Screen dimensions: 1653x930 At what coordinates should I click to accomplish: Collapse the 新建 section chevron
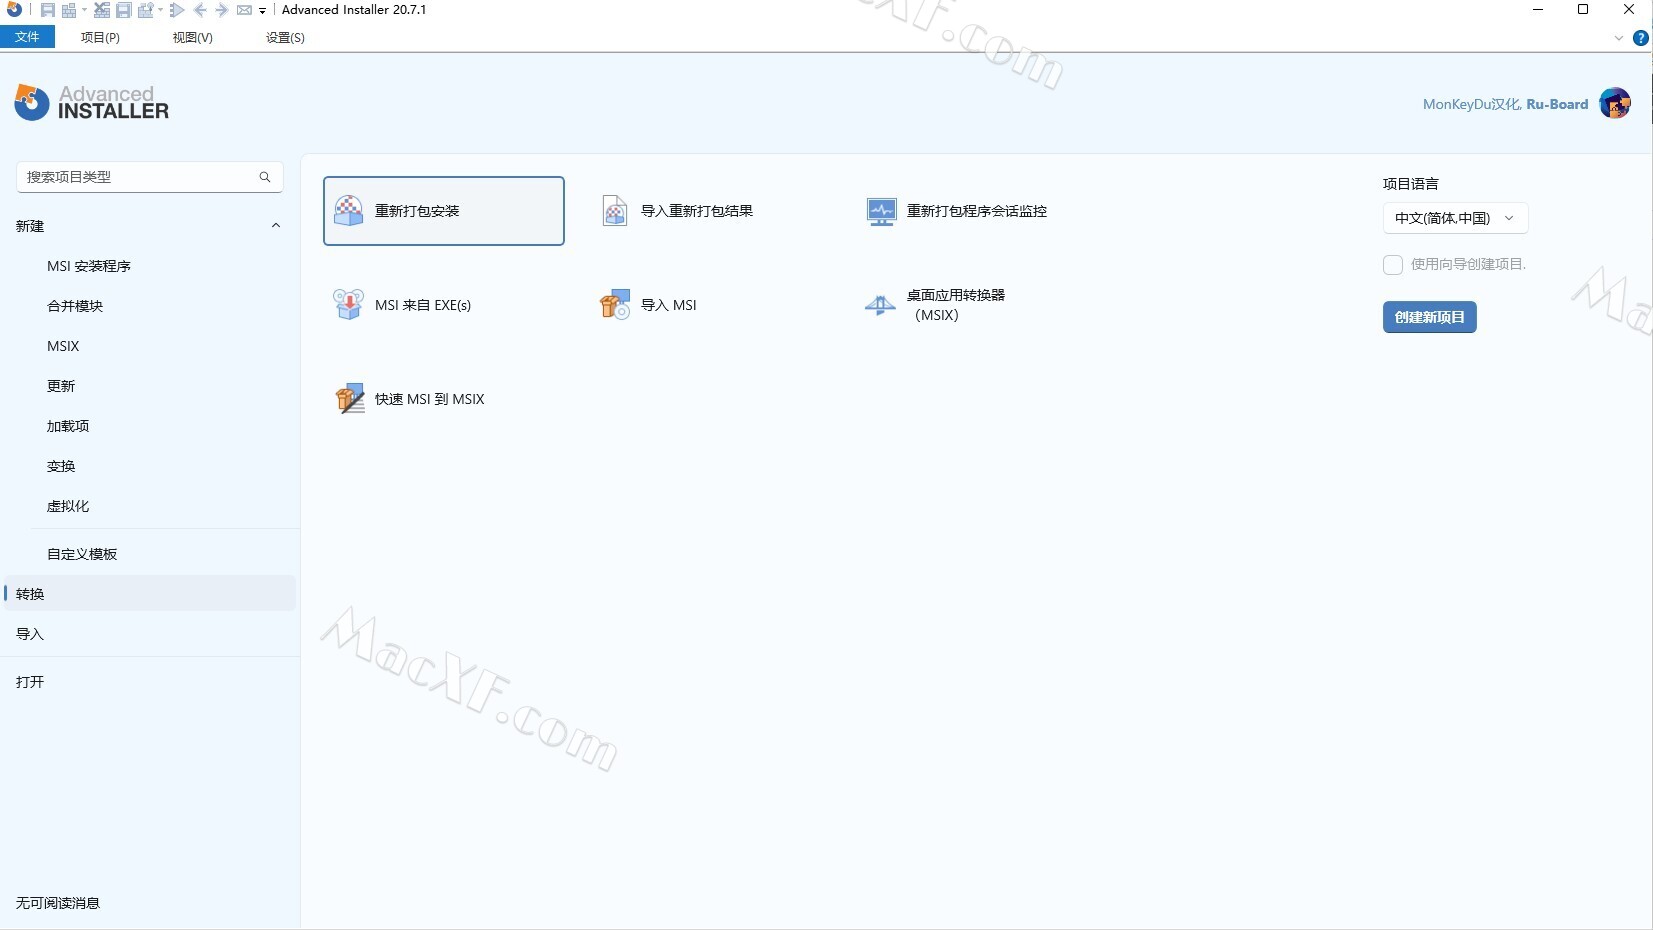[276, 226]
